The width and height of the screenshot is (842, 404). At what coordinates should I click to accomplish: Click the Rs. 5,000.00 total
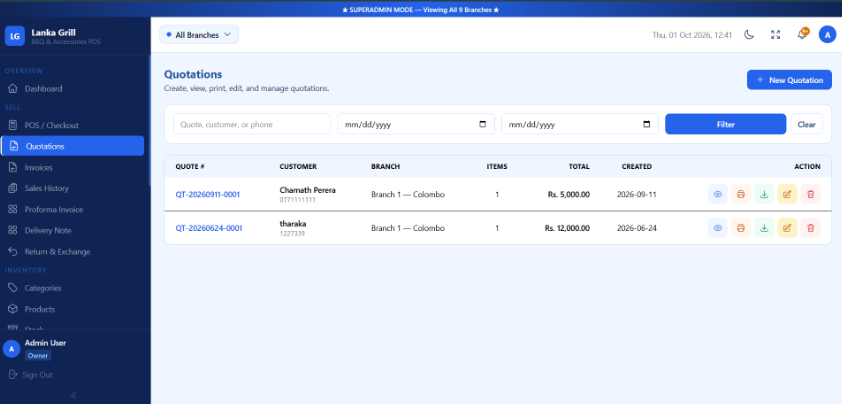(x=569, y=194)
